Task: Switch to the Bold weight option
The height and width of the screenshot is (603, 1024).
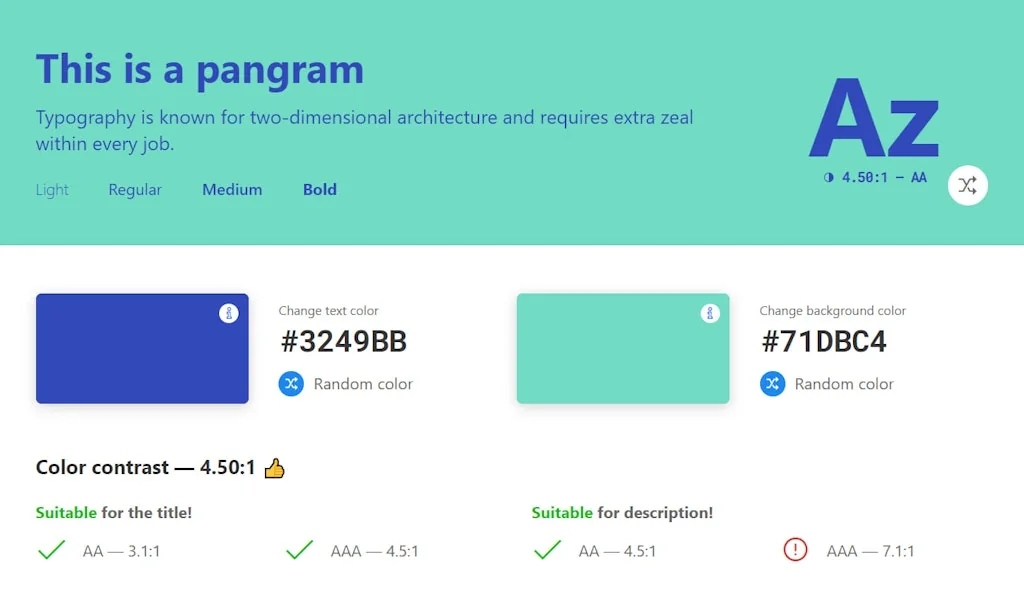Action: coord(320,189)
